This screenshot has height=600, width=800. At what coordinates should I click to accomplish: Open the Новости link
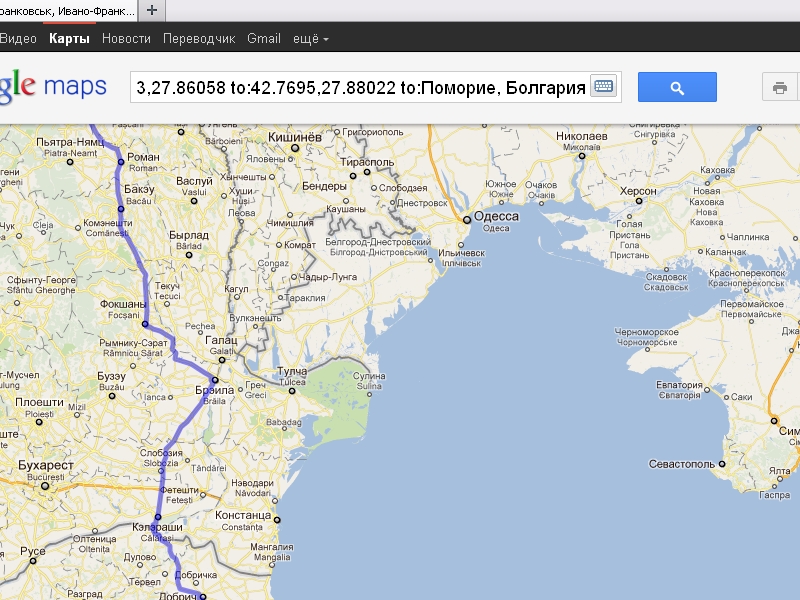[126, 39]
